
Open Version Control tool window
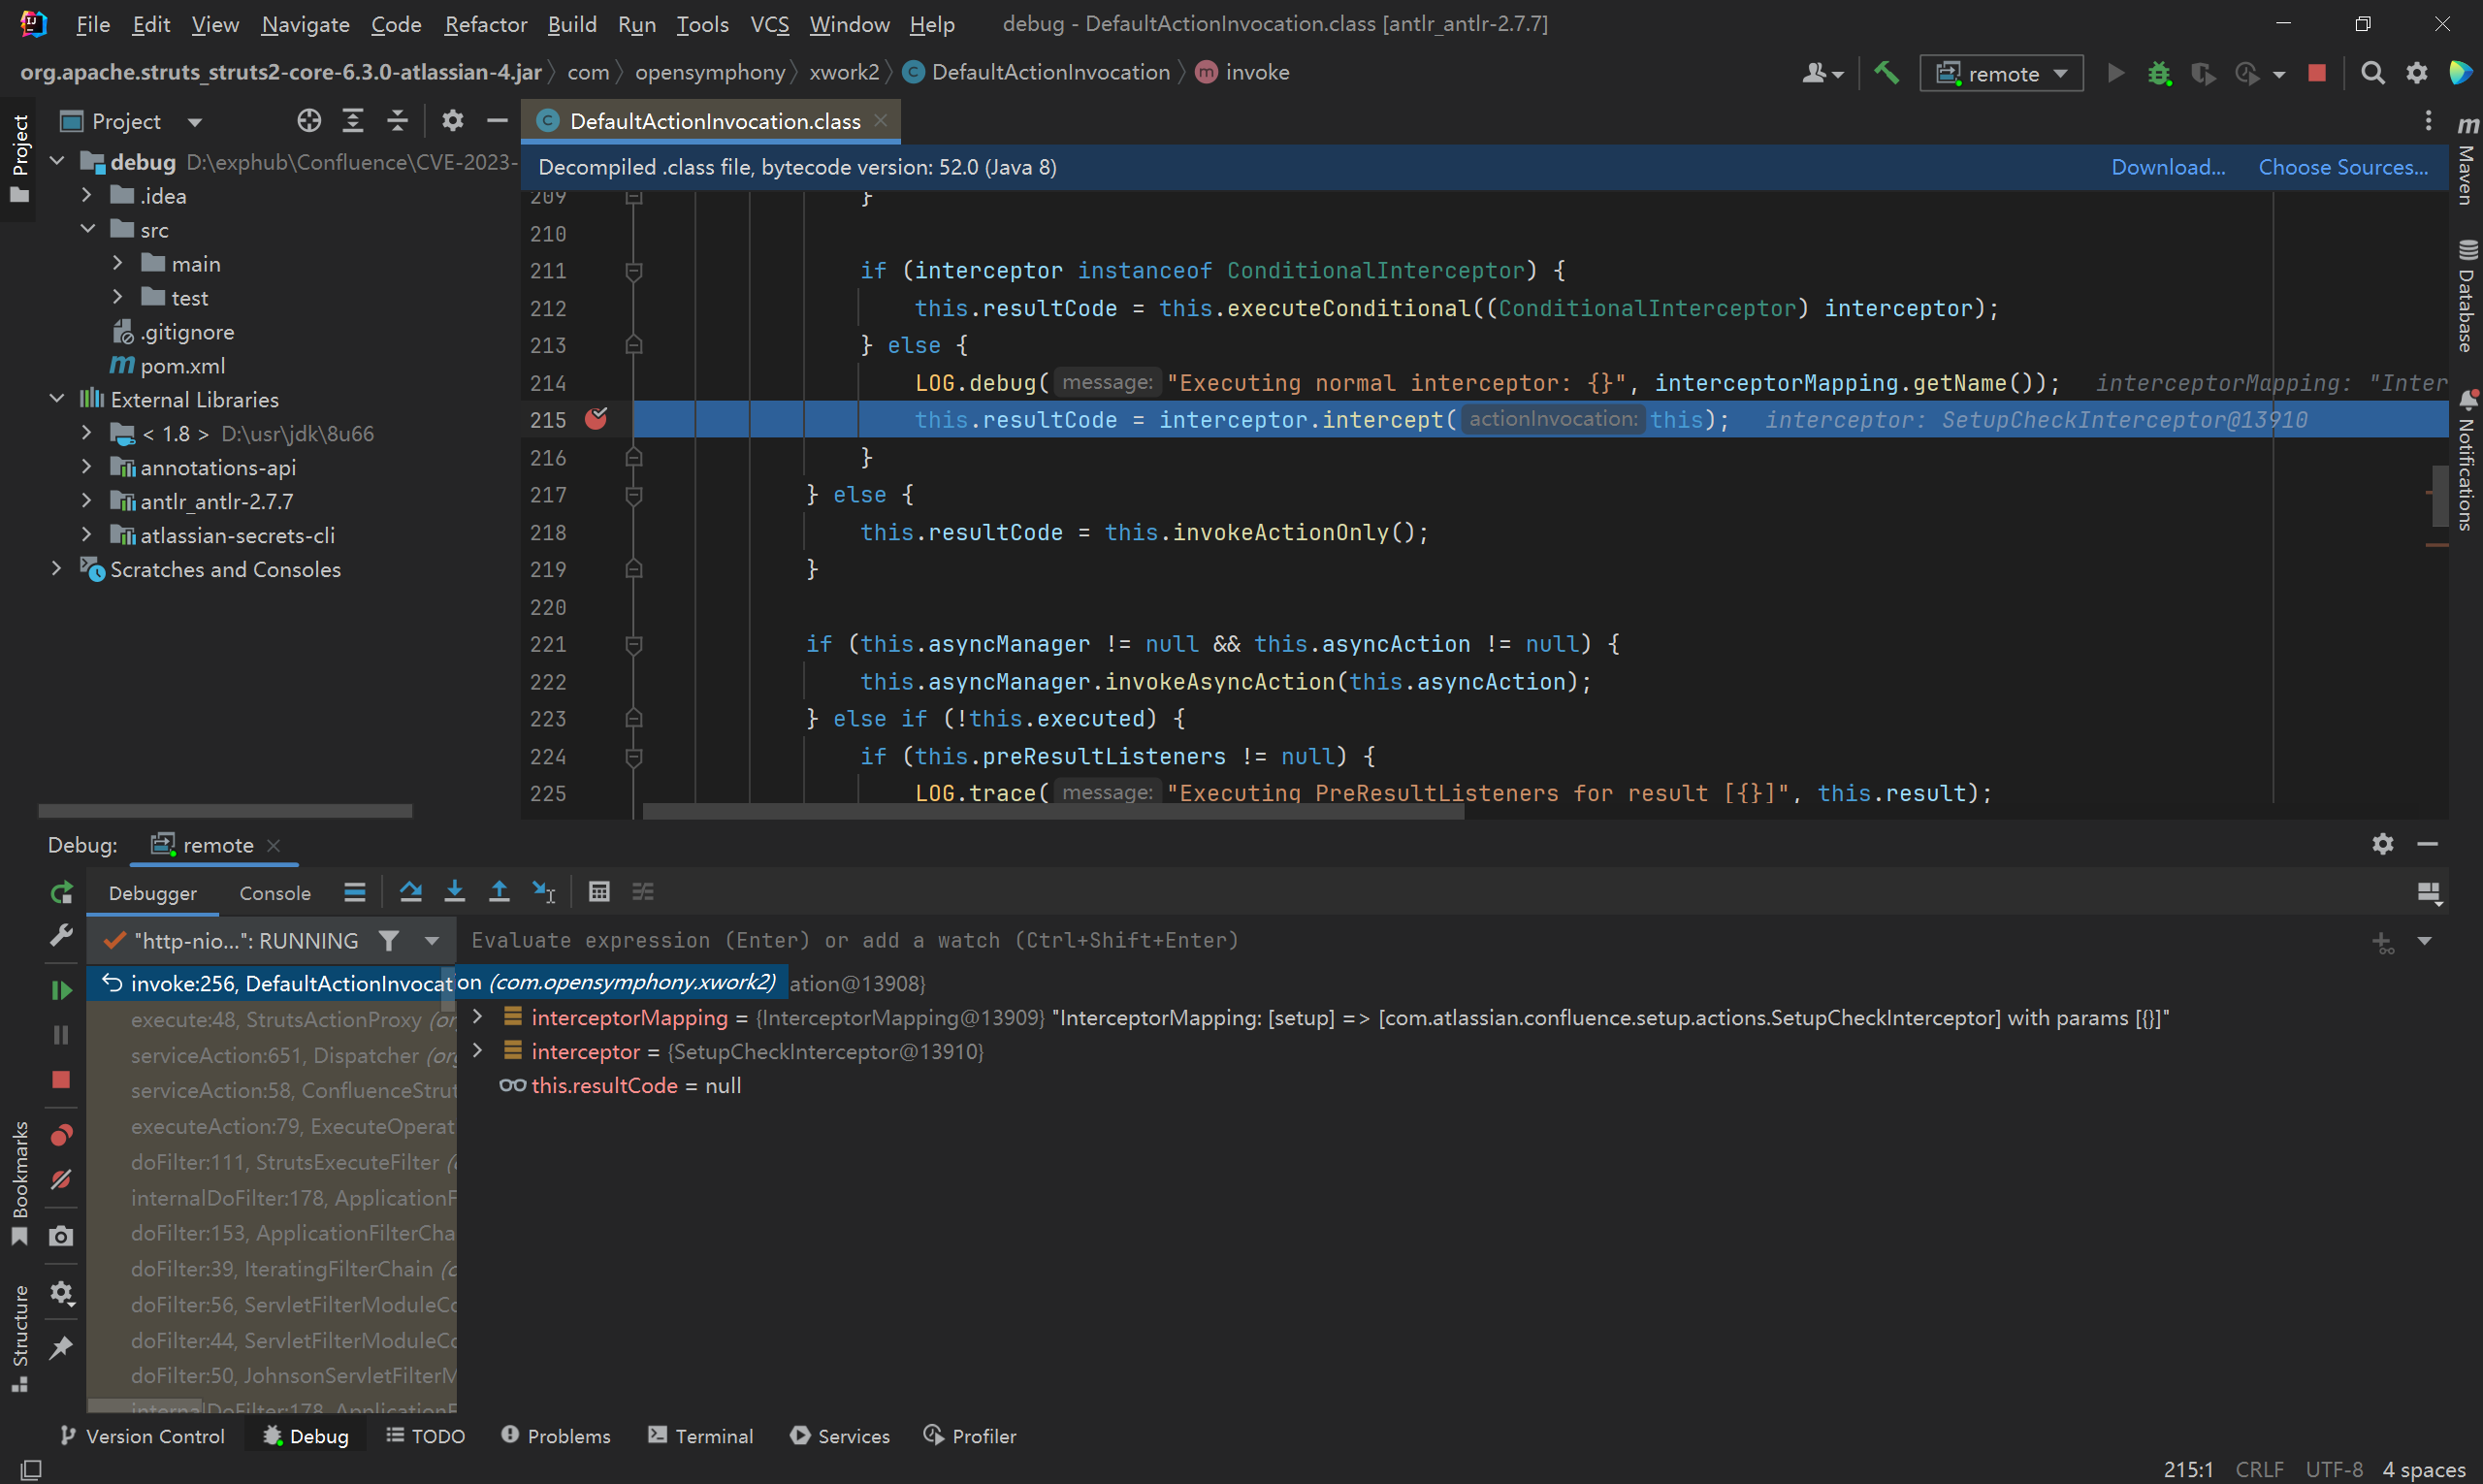pyautogui.click(x=142, y=1435)
